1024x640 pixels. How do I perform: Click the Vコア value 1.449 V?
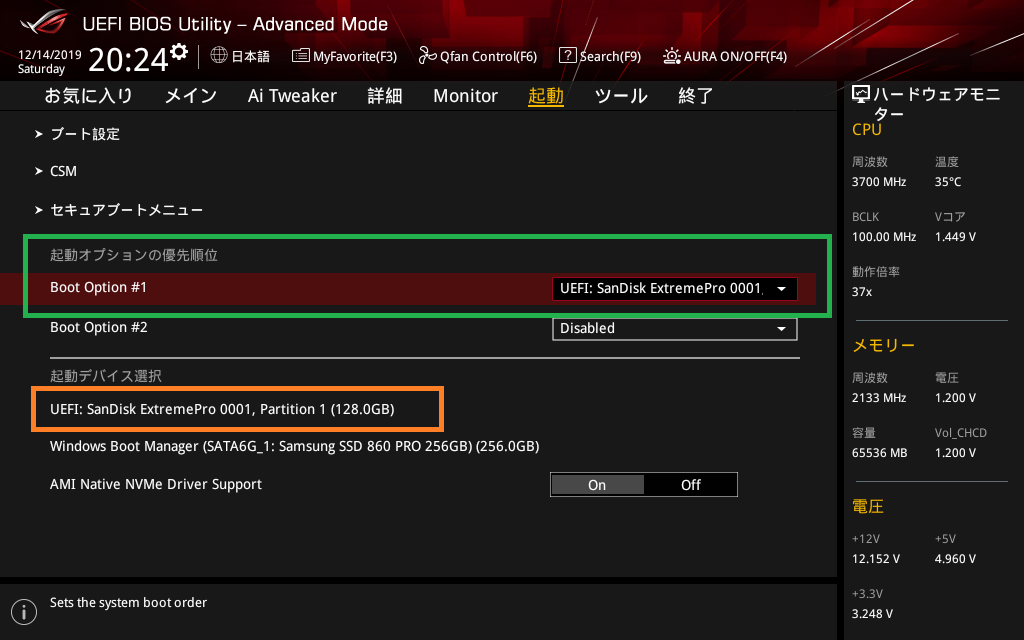point(955,236)
